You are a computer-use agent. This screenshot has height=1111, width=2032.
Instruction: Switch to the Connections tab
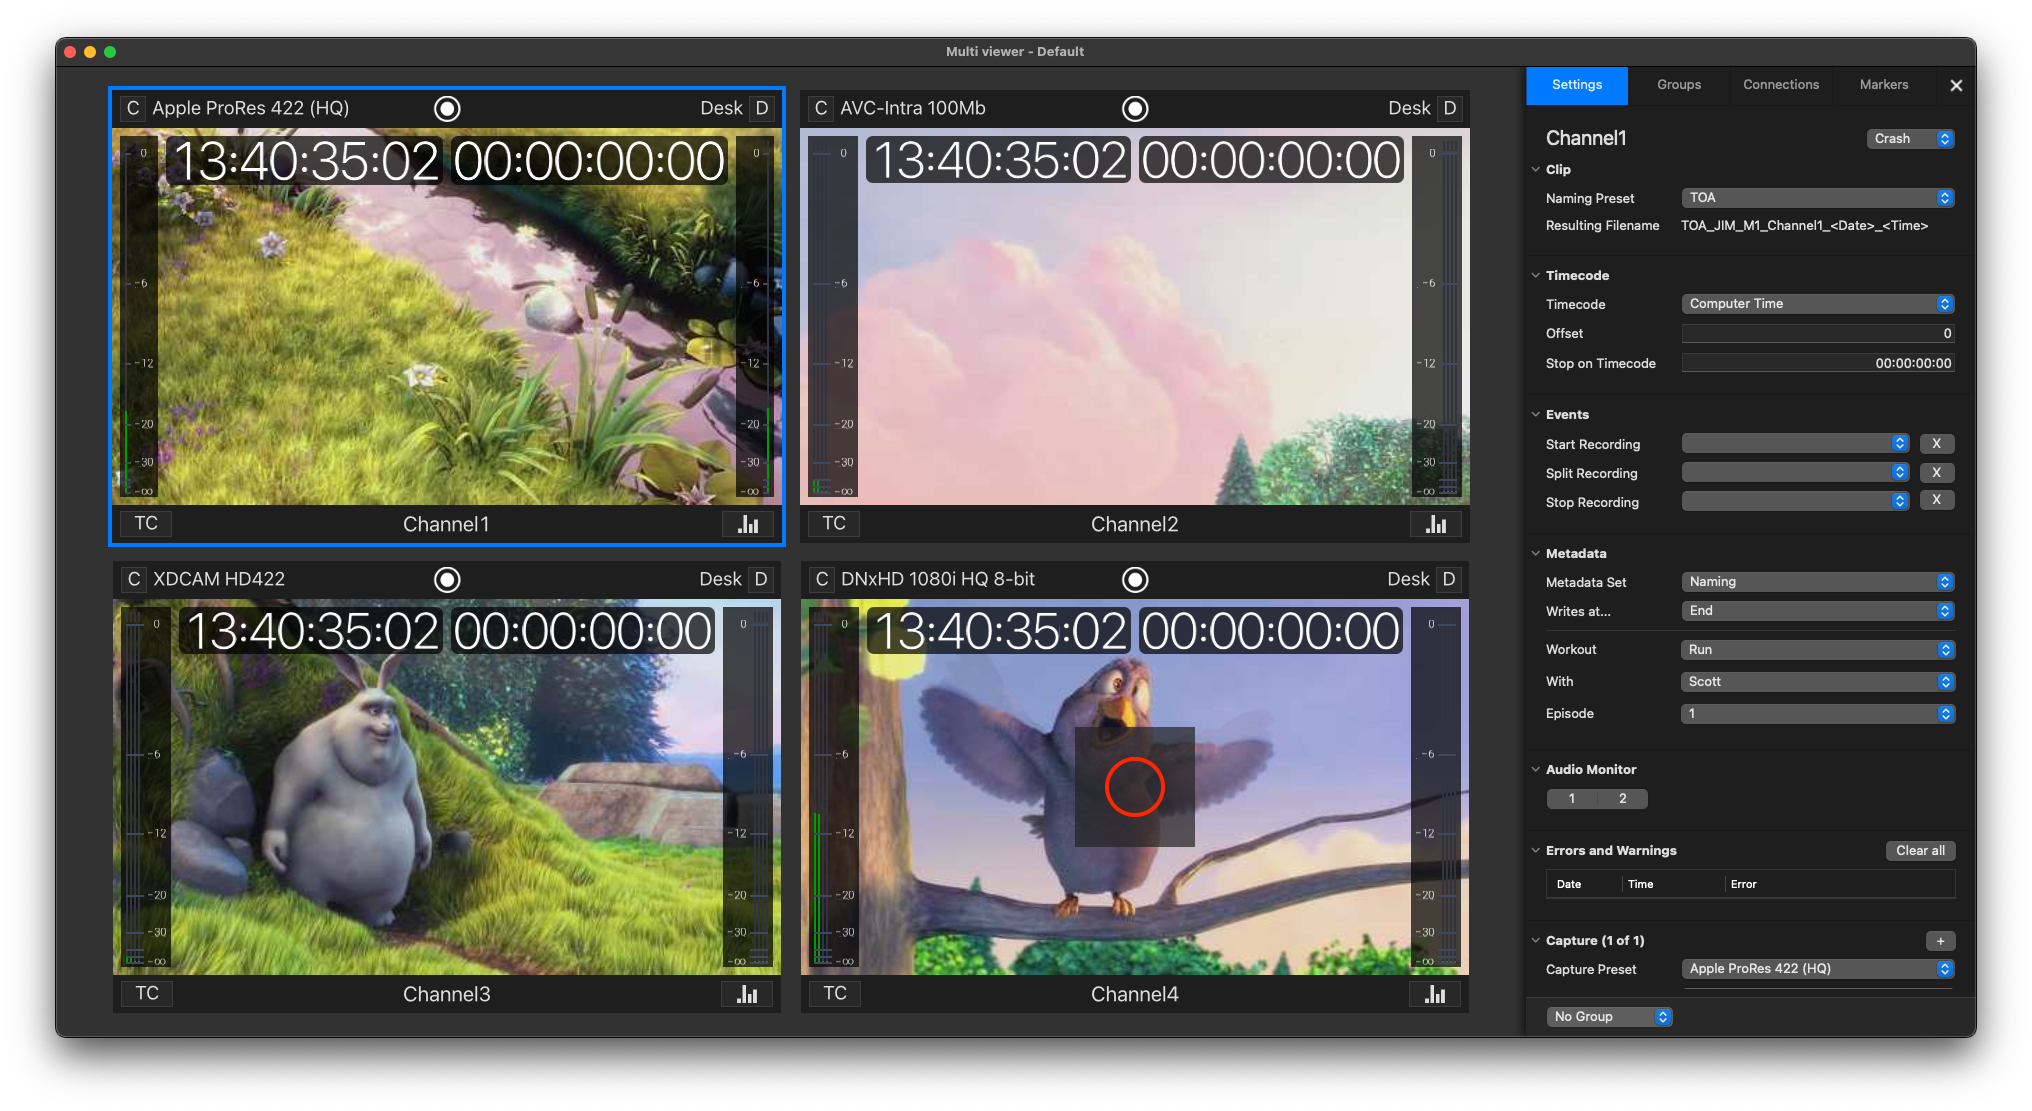1781,85
